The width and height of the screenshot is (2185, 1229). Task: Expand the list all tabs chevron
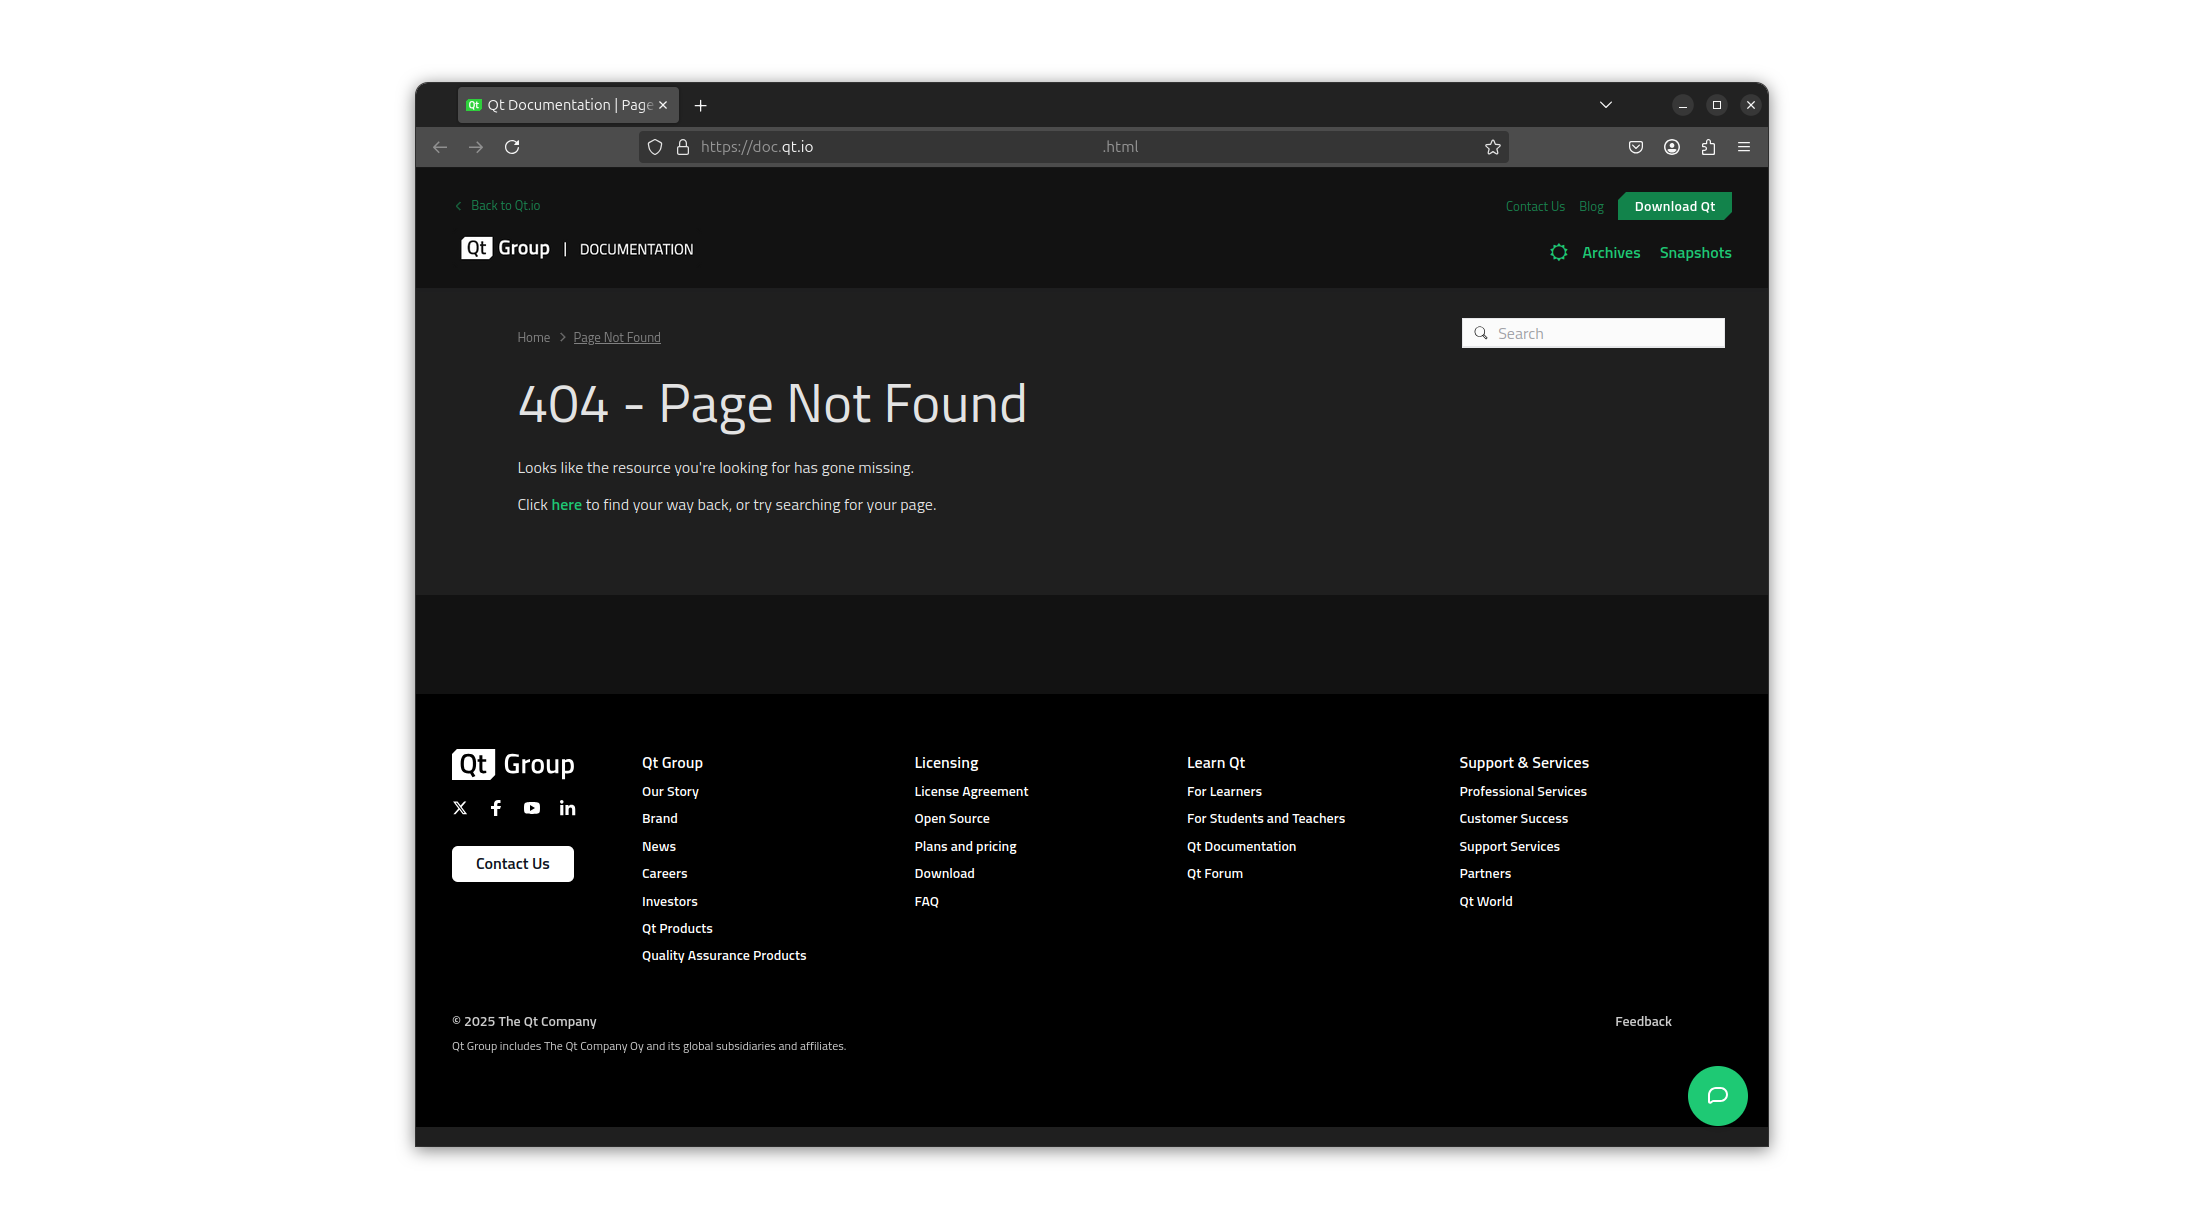(1606, 105)
